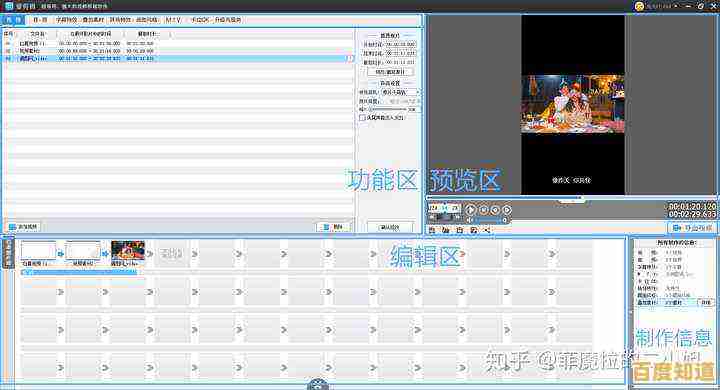Viewport: 720px width, 390px height.
Task: Click the 预览/截取原片 button
Action: pyautogui.click(x=390, y=72)
